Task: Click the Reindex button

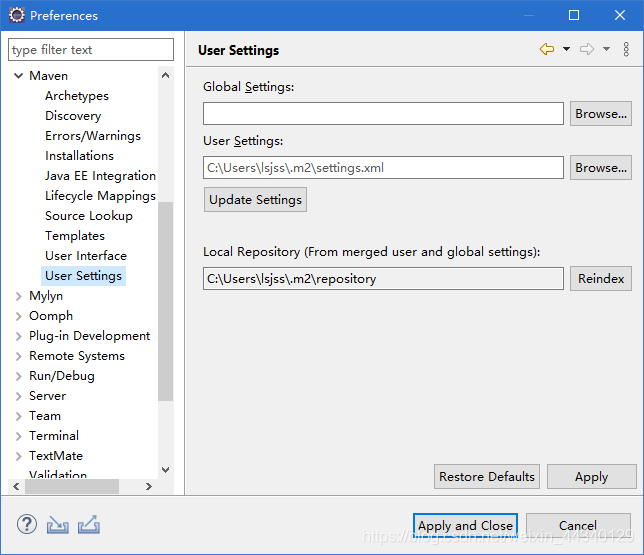Action: point(601,279)
